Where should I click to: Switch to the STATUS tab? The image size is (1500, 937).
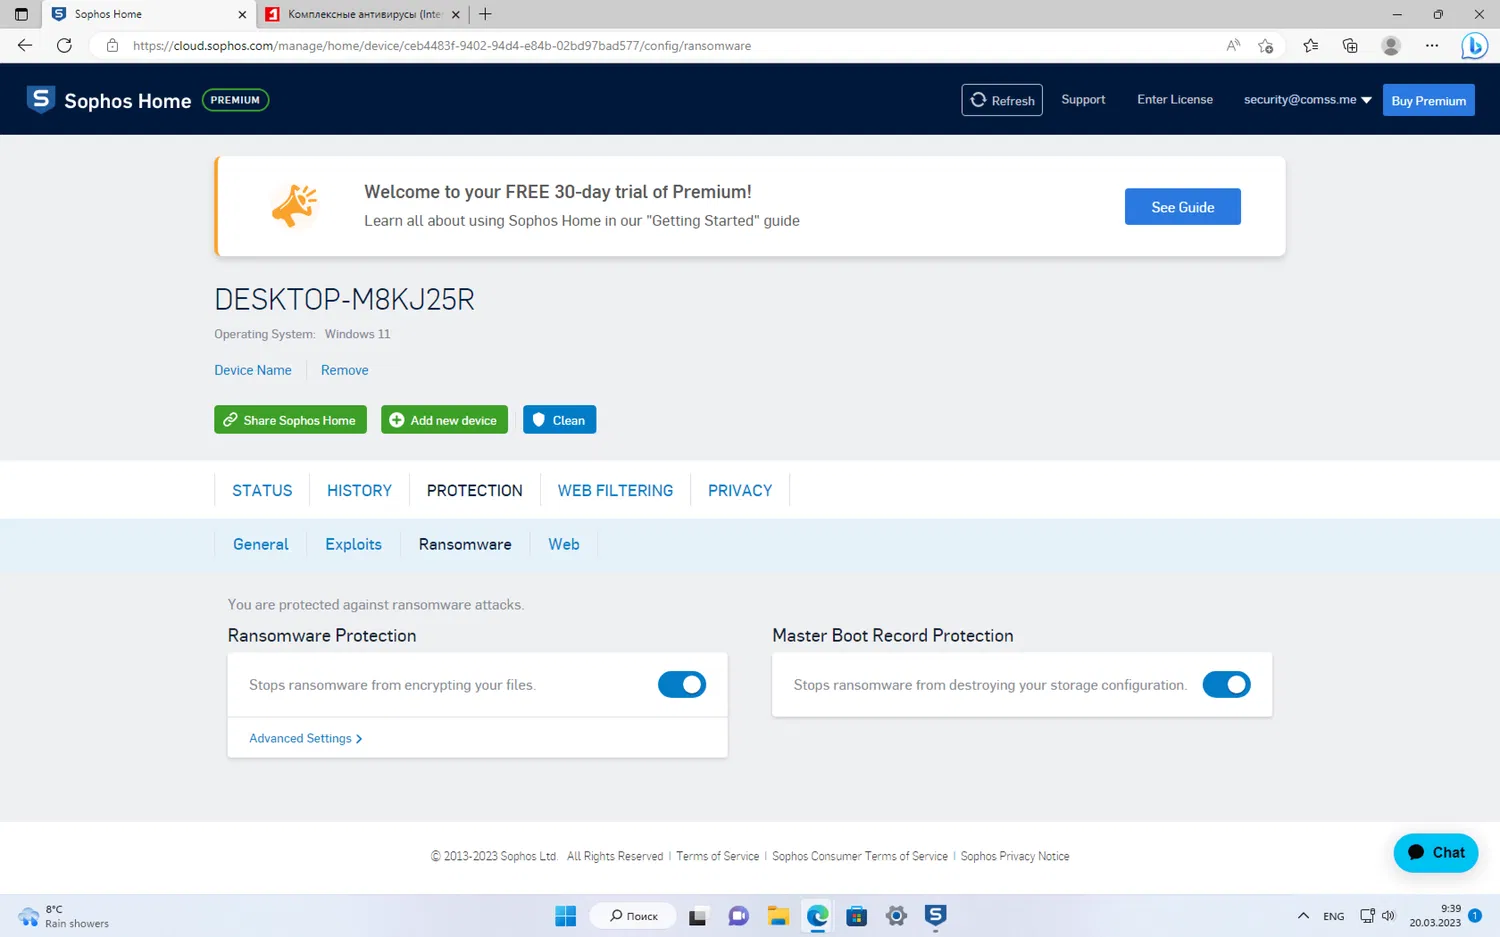pyautogui.click(x=262, y=491)
